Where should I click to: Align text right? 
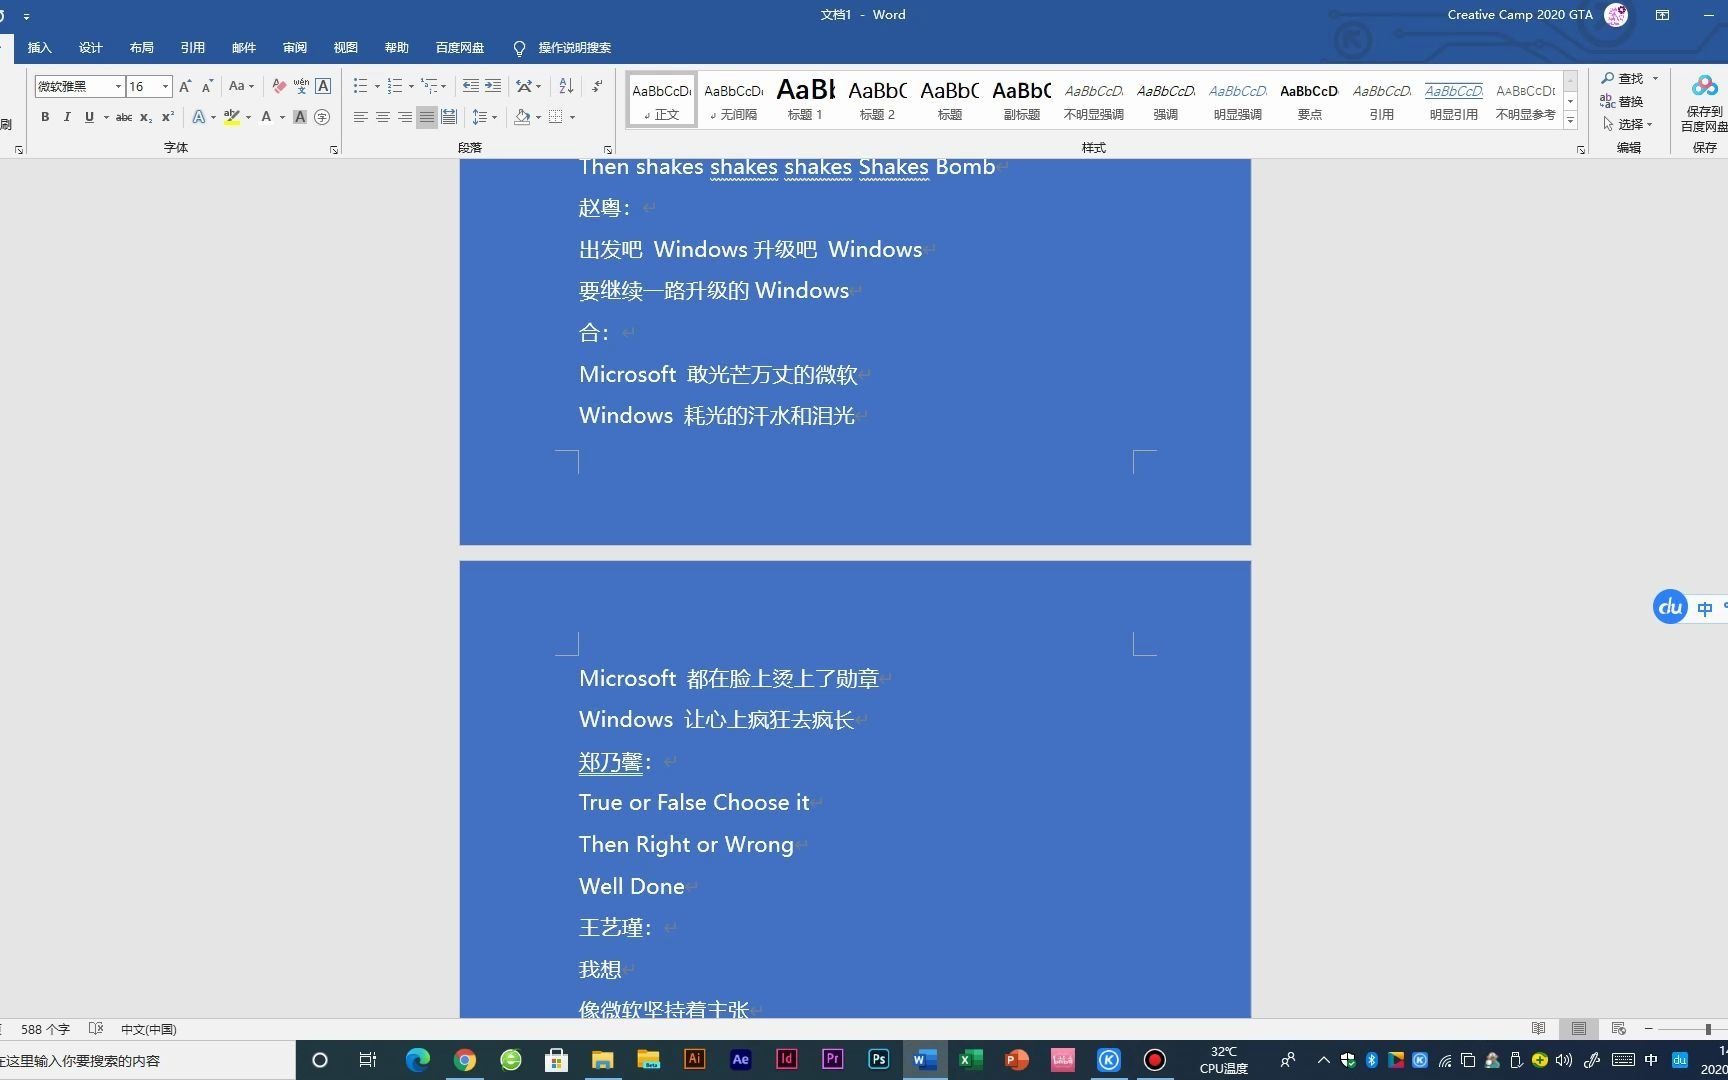click(x=405, y=117)
